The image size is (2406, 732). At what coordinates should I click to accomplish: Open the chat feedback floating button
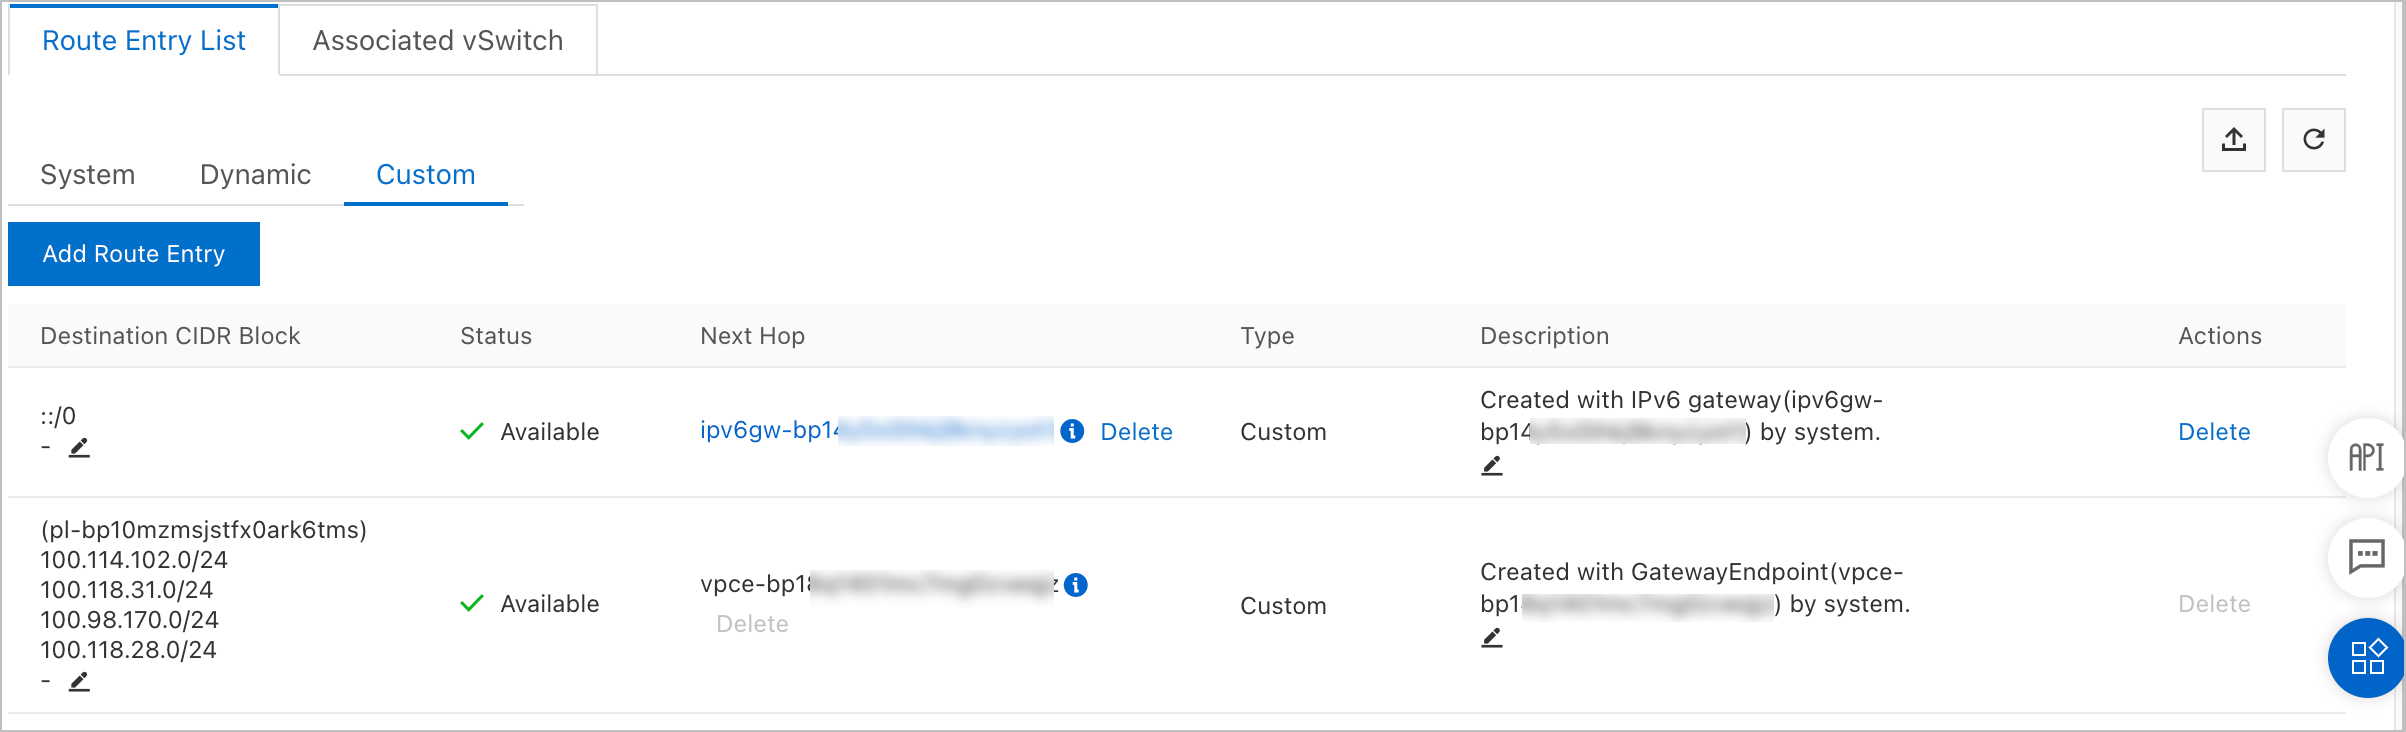click(x=2366, y=556)
